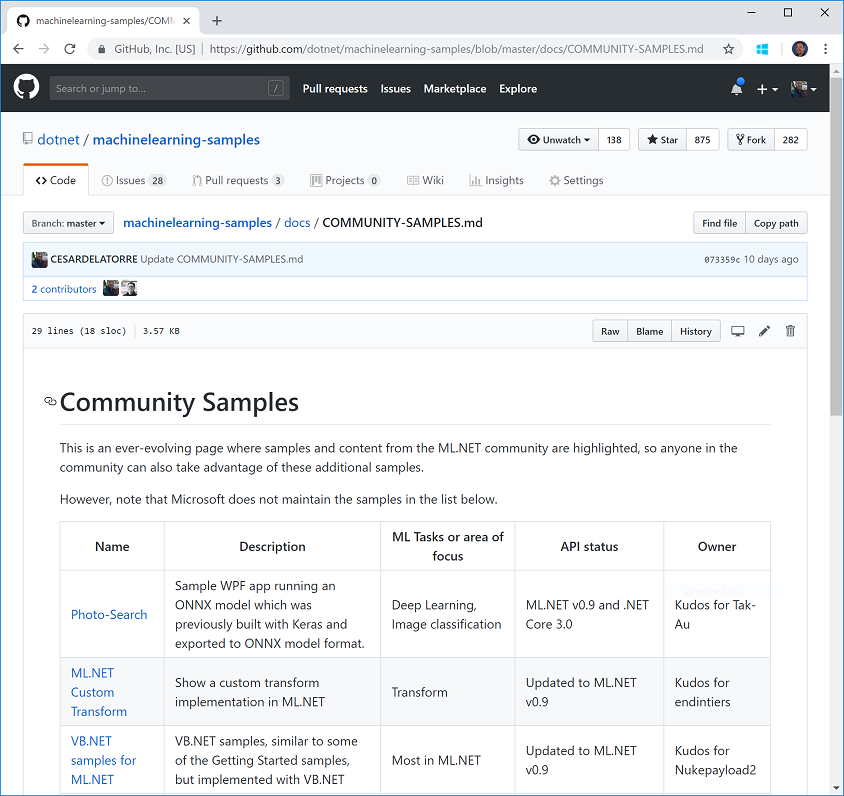View the Raw file
The width and height of the screenshot is (844, 796).
pos(610,331)
